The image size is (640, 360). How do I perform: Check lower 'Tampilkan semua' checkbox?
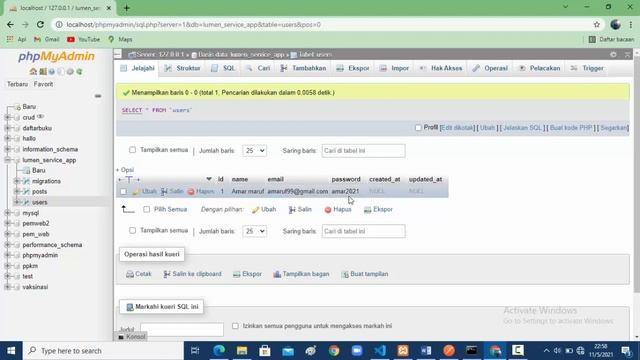point(132,231)
